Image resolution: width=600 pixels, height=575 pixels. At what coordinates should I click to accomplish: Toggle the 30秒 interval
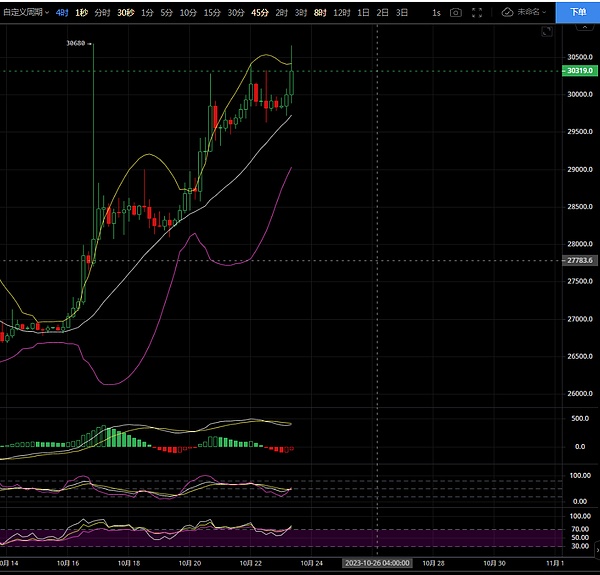(125, 13)
